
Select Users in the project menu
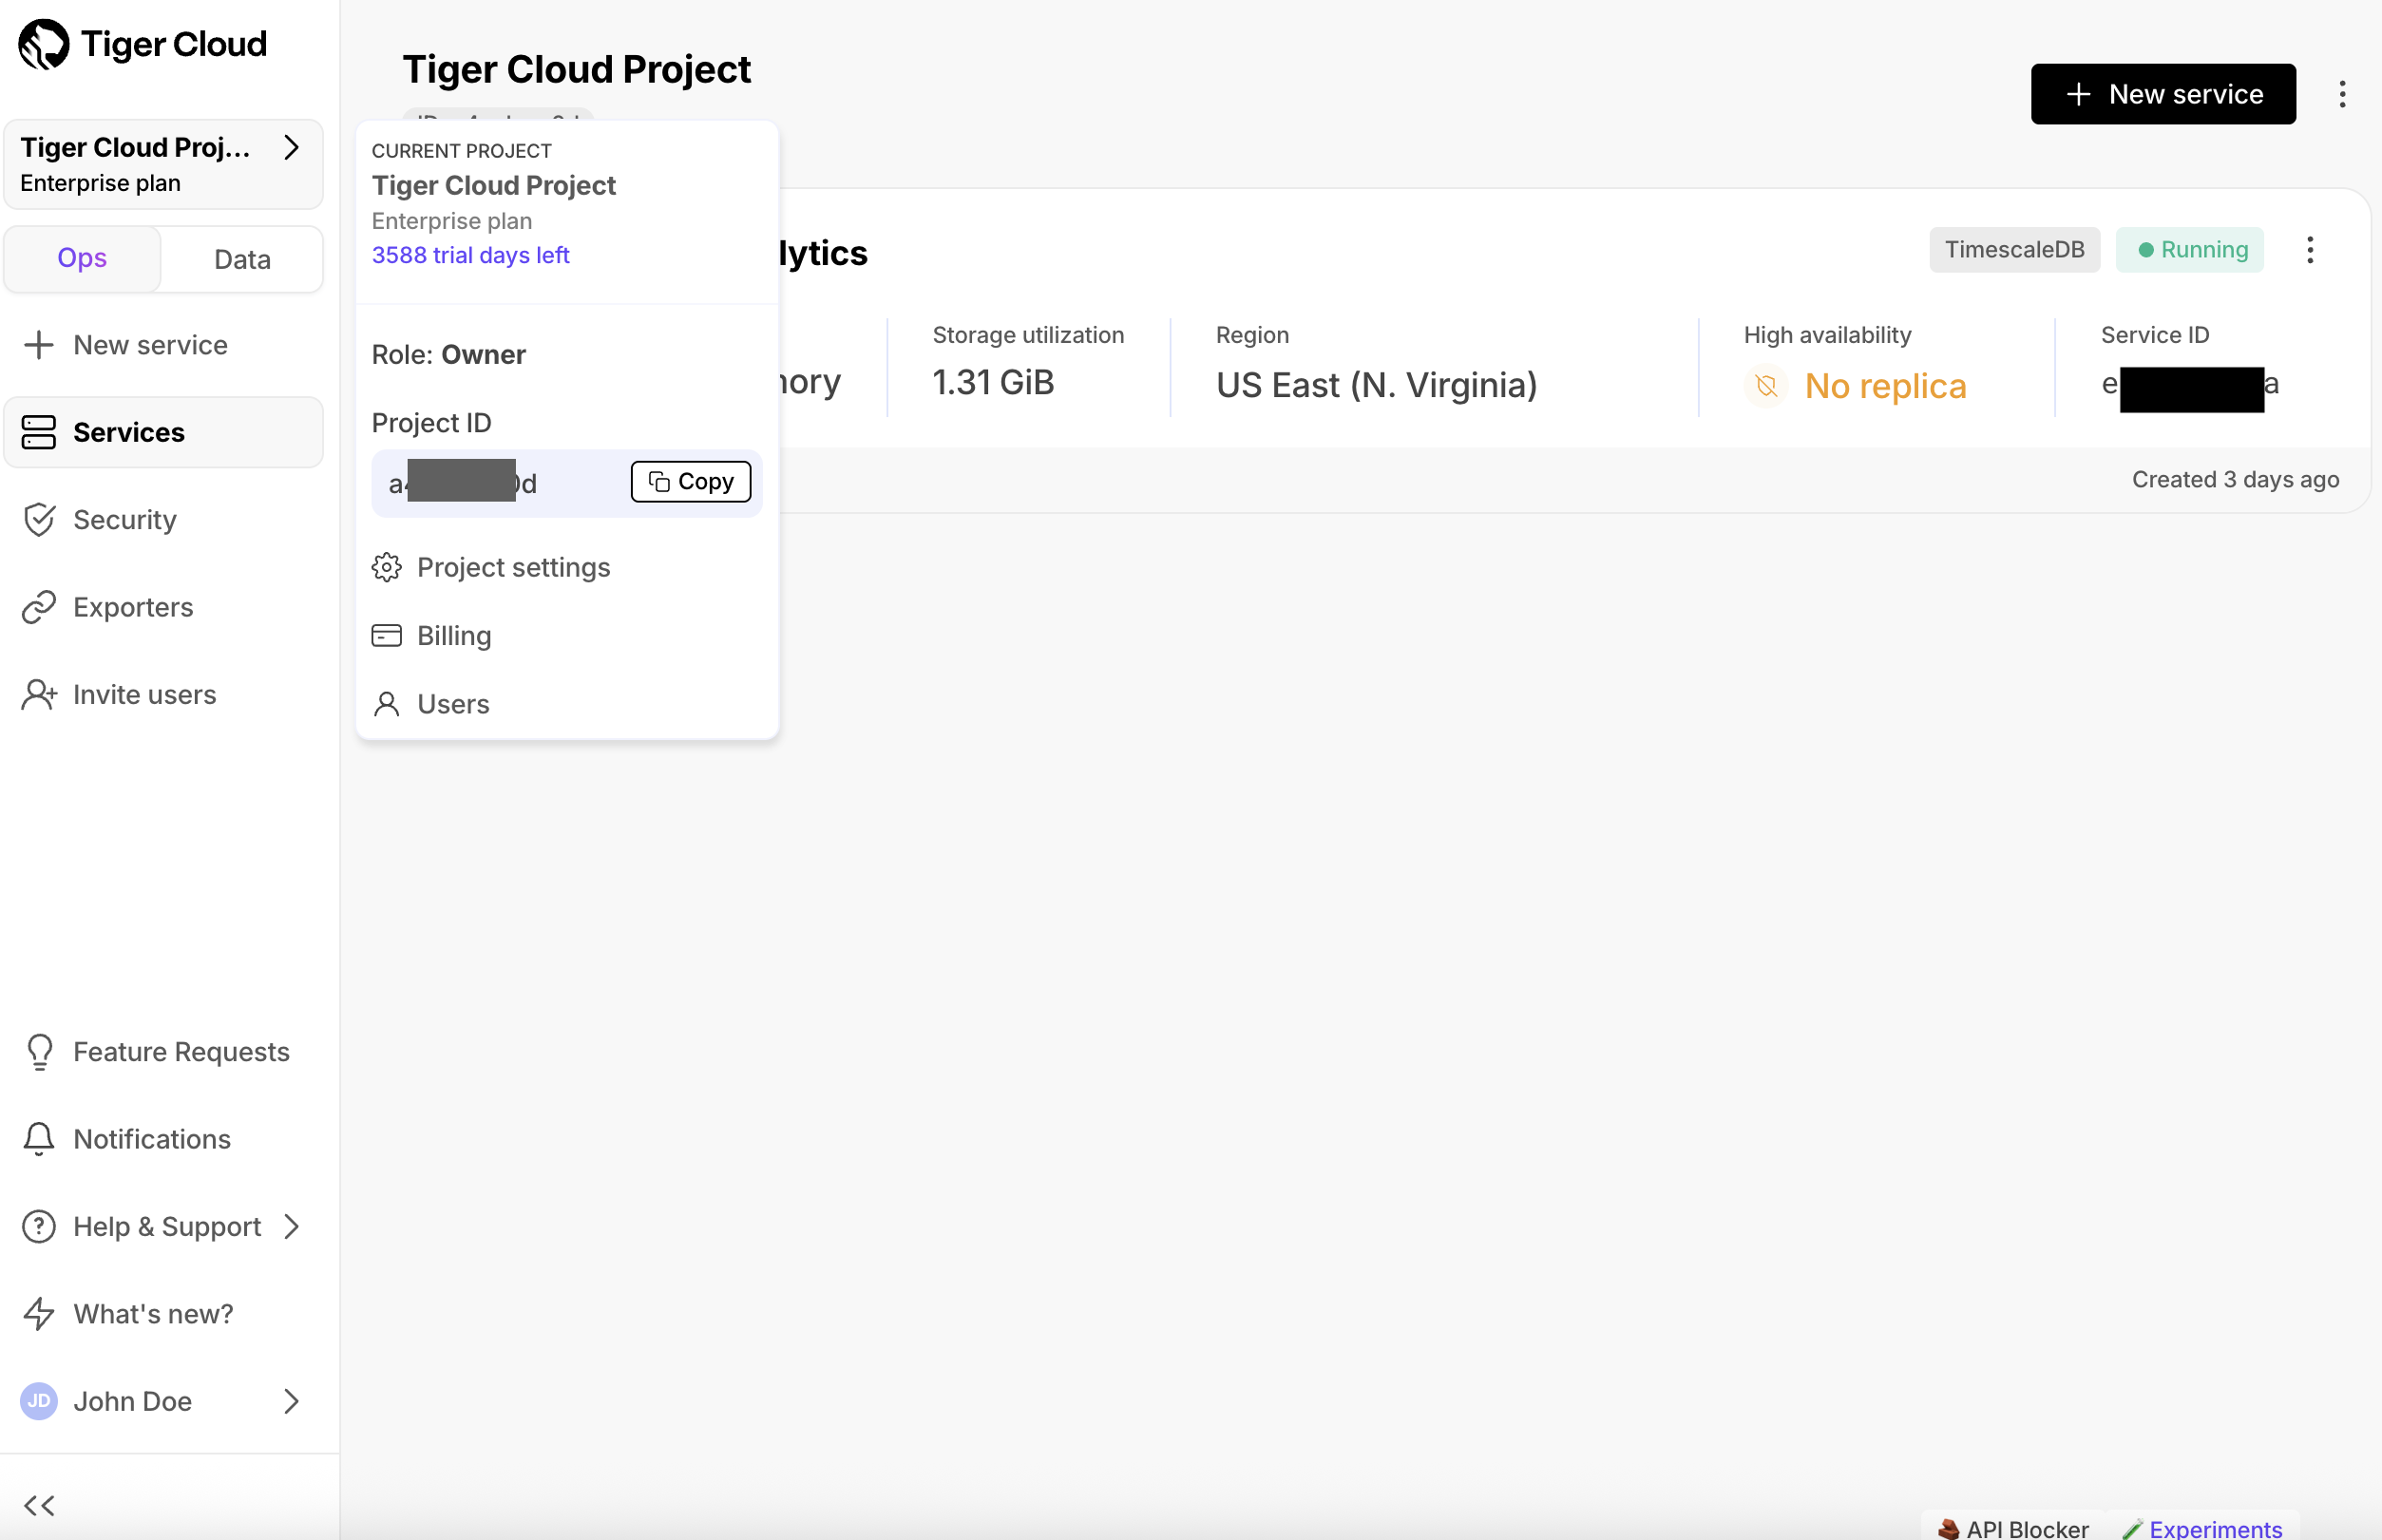pos(452,704)
